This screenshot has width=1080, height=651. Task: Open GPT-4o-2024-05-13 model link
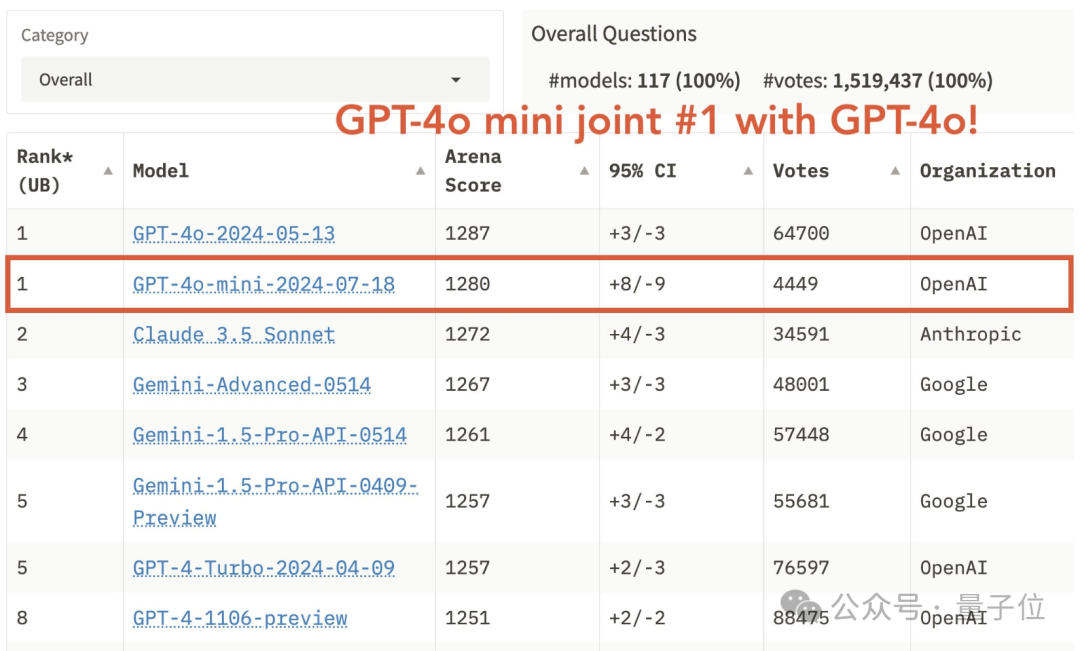coord(233,234)
